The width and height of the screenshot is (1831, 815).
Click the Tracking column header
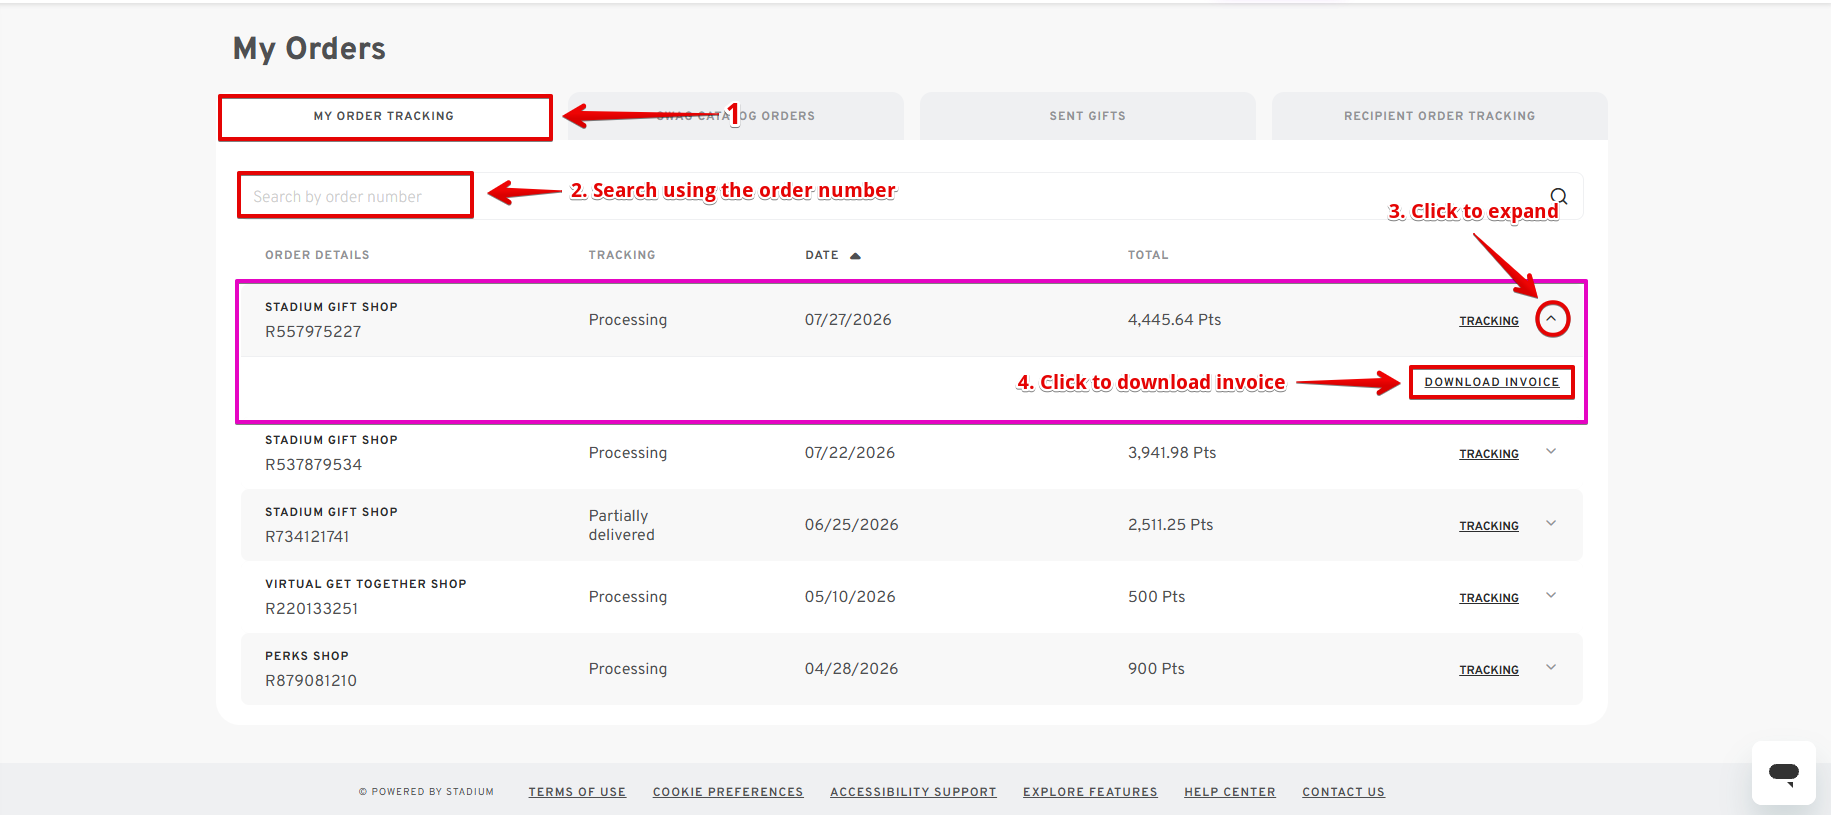(622, 255)
